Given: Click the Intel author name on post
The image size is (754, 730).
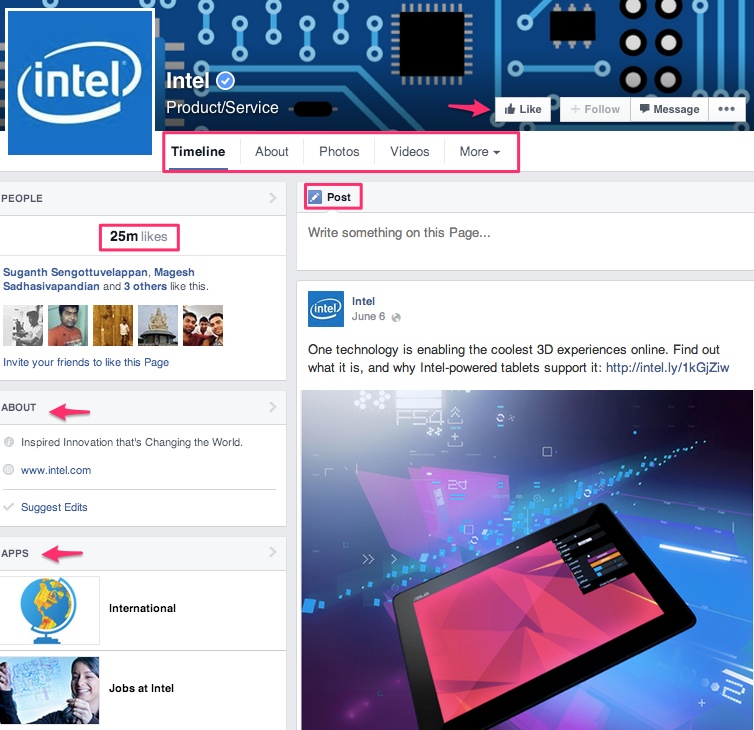Looking at the screenshot, I should click(363, 302).
